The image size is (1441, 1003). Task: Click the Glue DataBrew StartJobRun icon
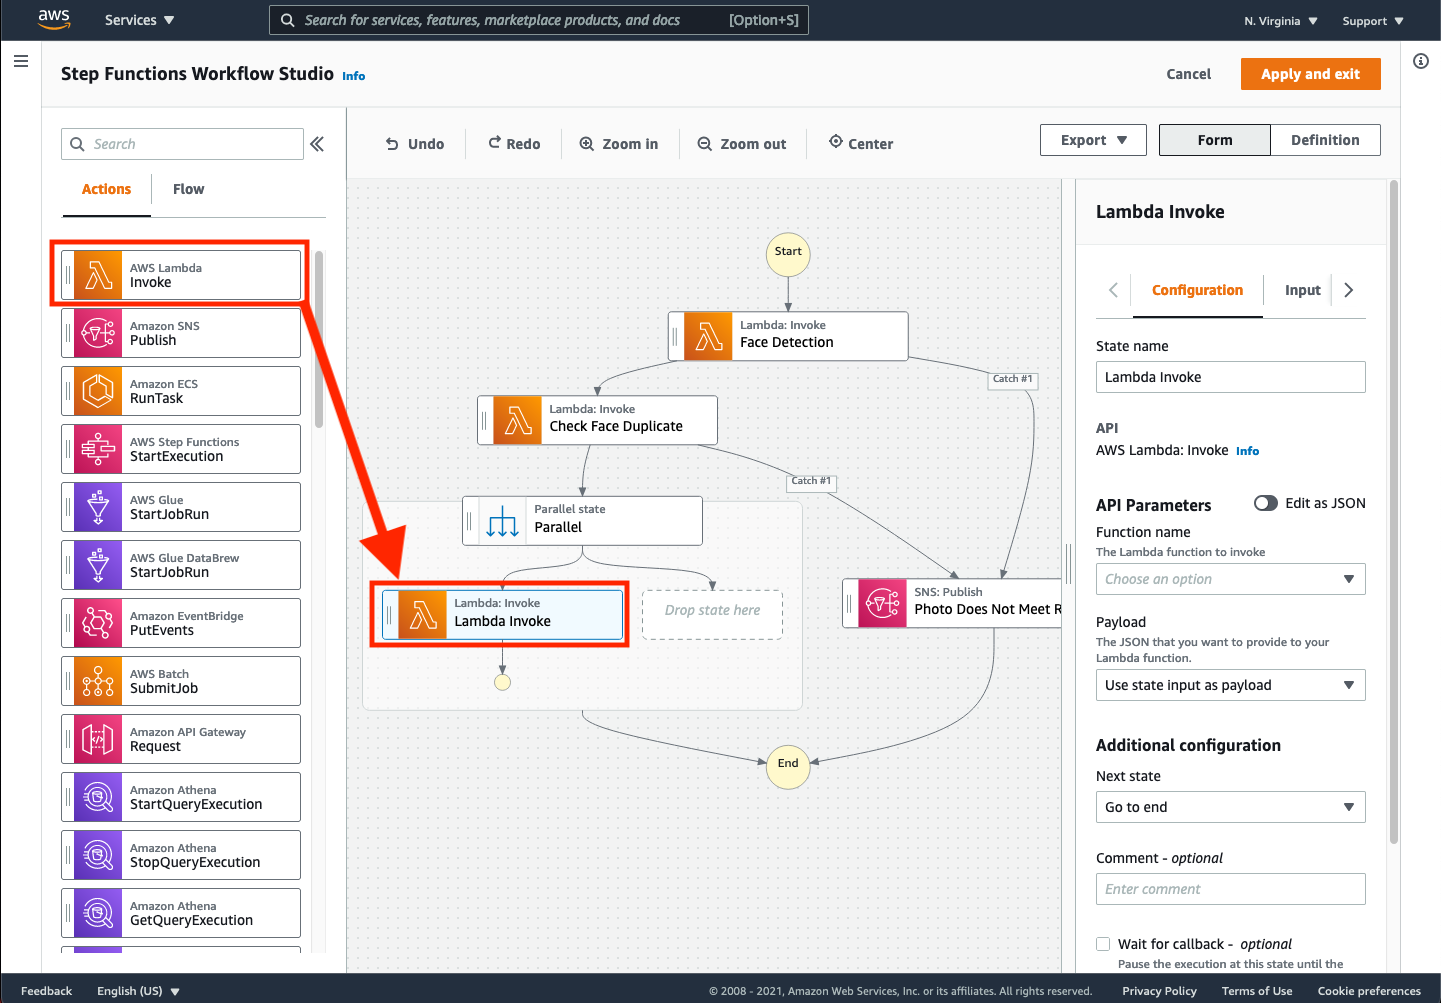98,565
